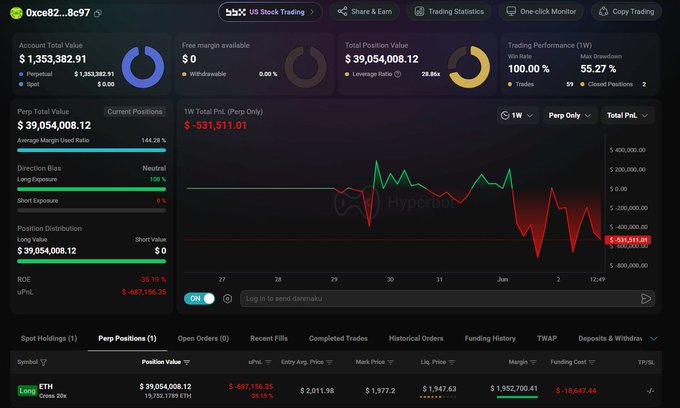Click Leverage Ratio help question icon
Screen dimensions: 680x408
(x=397, y=74)
